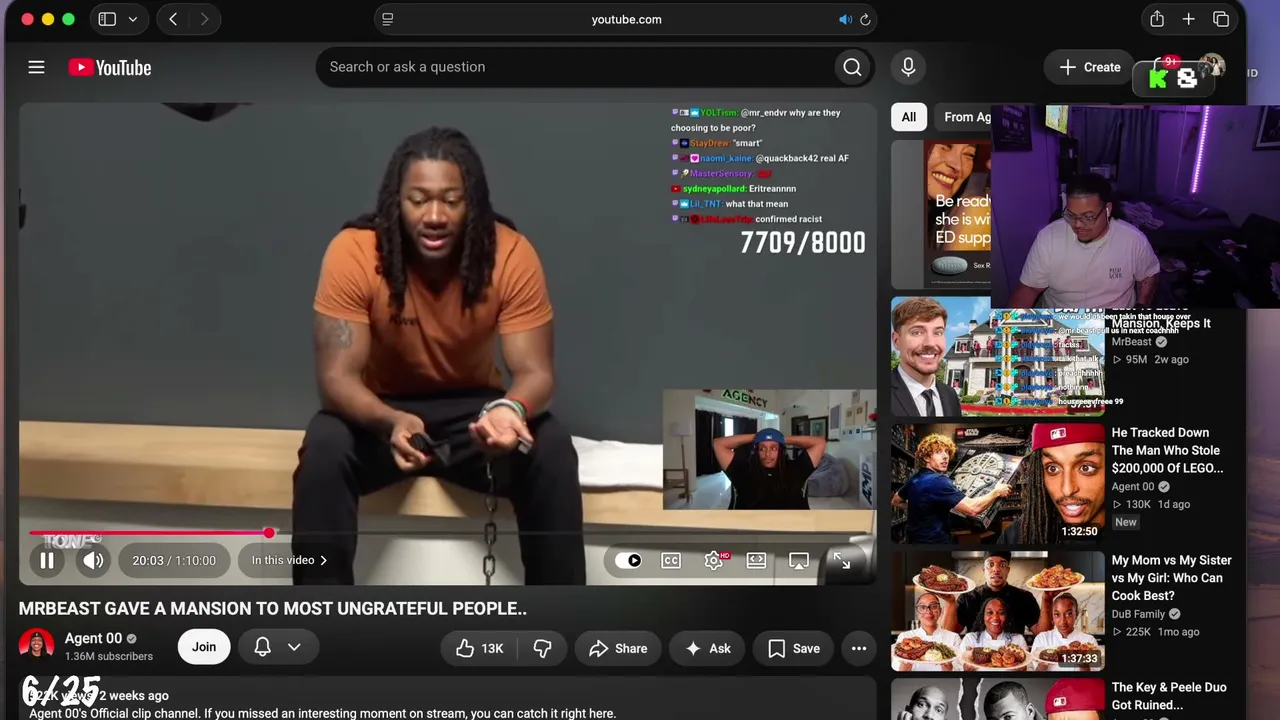Toggle the autoplay switch in the player
Screen dimensions: 1280x720
point(628,560)
